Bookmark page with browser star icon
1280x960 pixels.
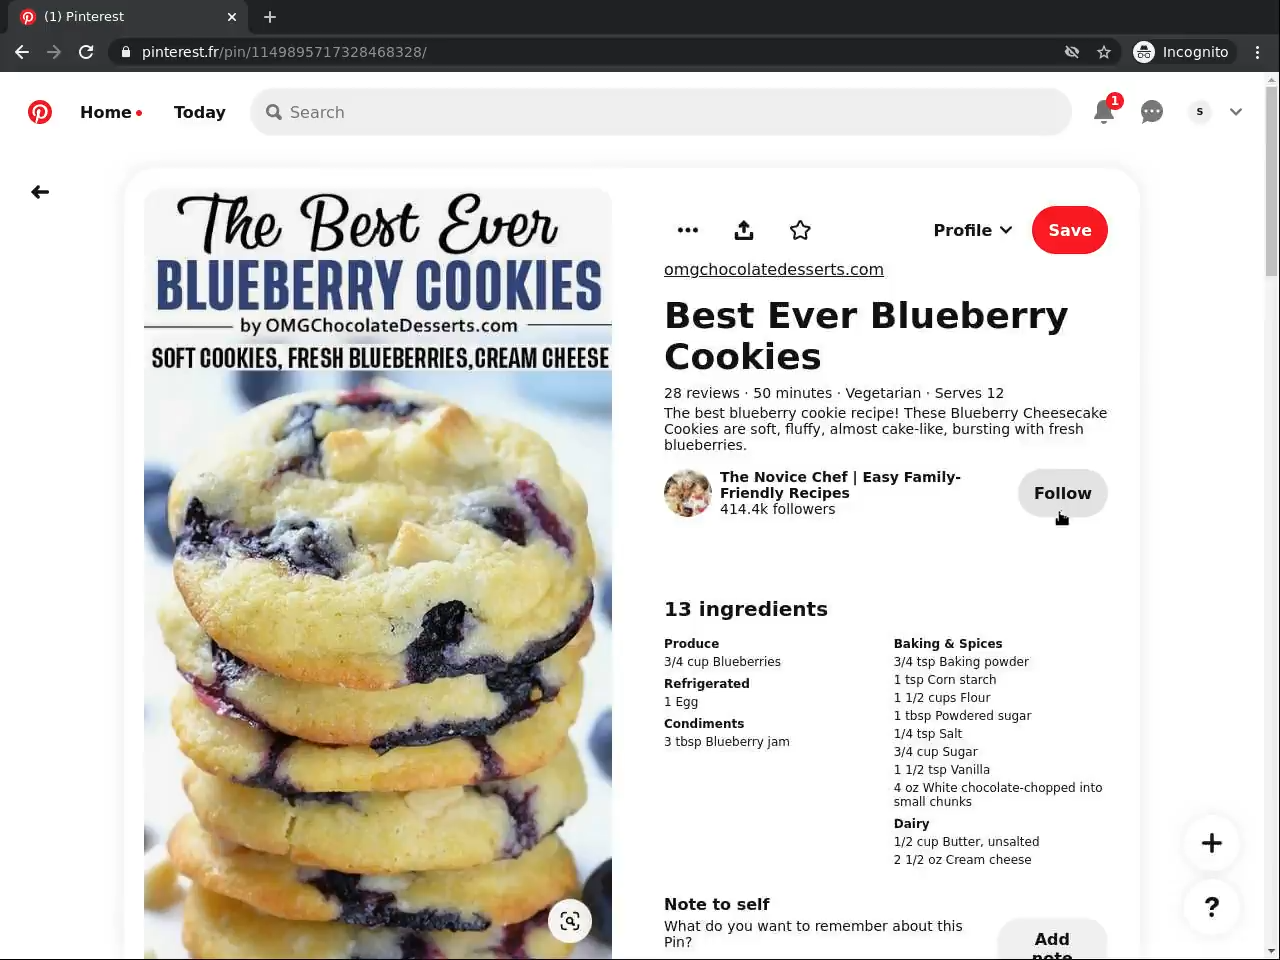(1104, 52)
